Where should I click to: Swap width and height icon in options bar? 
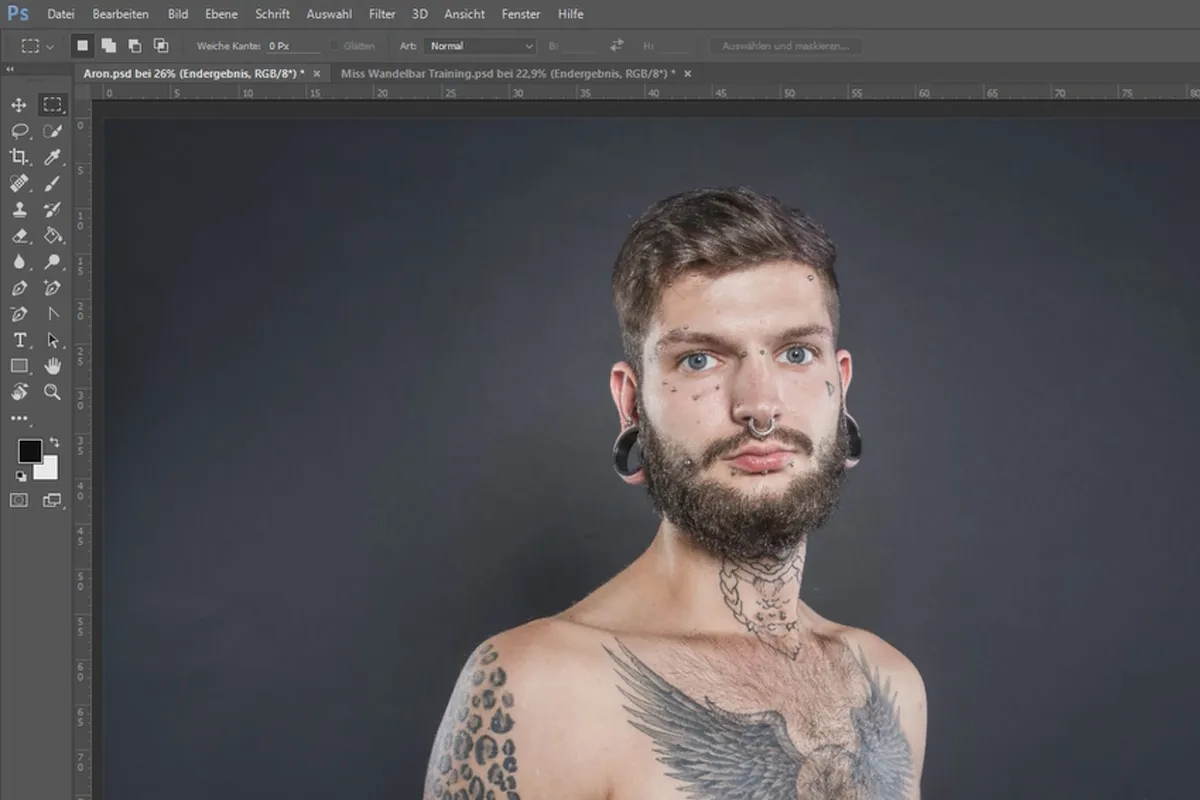tap(616, 46)
